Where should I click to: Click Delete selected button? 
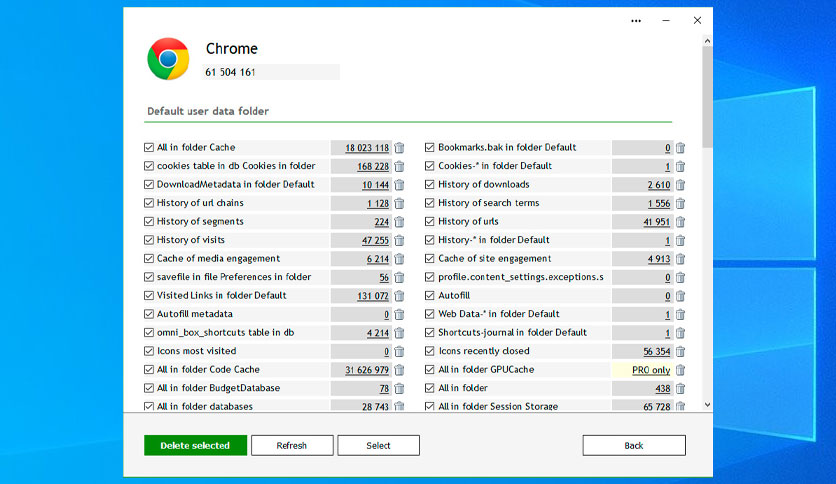[195, 445]
